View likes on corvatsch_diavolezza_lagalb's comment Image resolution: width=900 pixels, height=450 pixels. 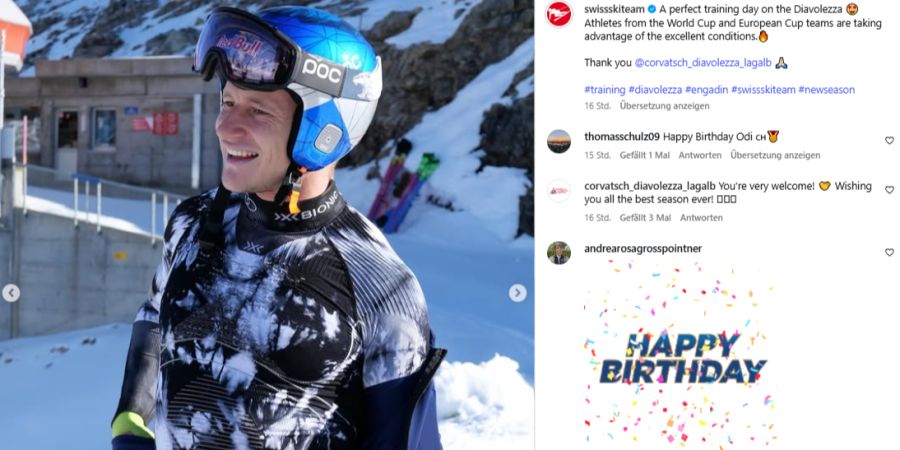[645, 218]
